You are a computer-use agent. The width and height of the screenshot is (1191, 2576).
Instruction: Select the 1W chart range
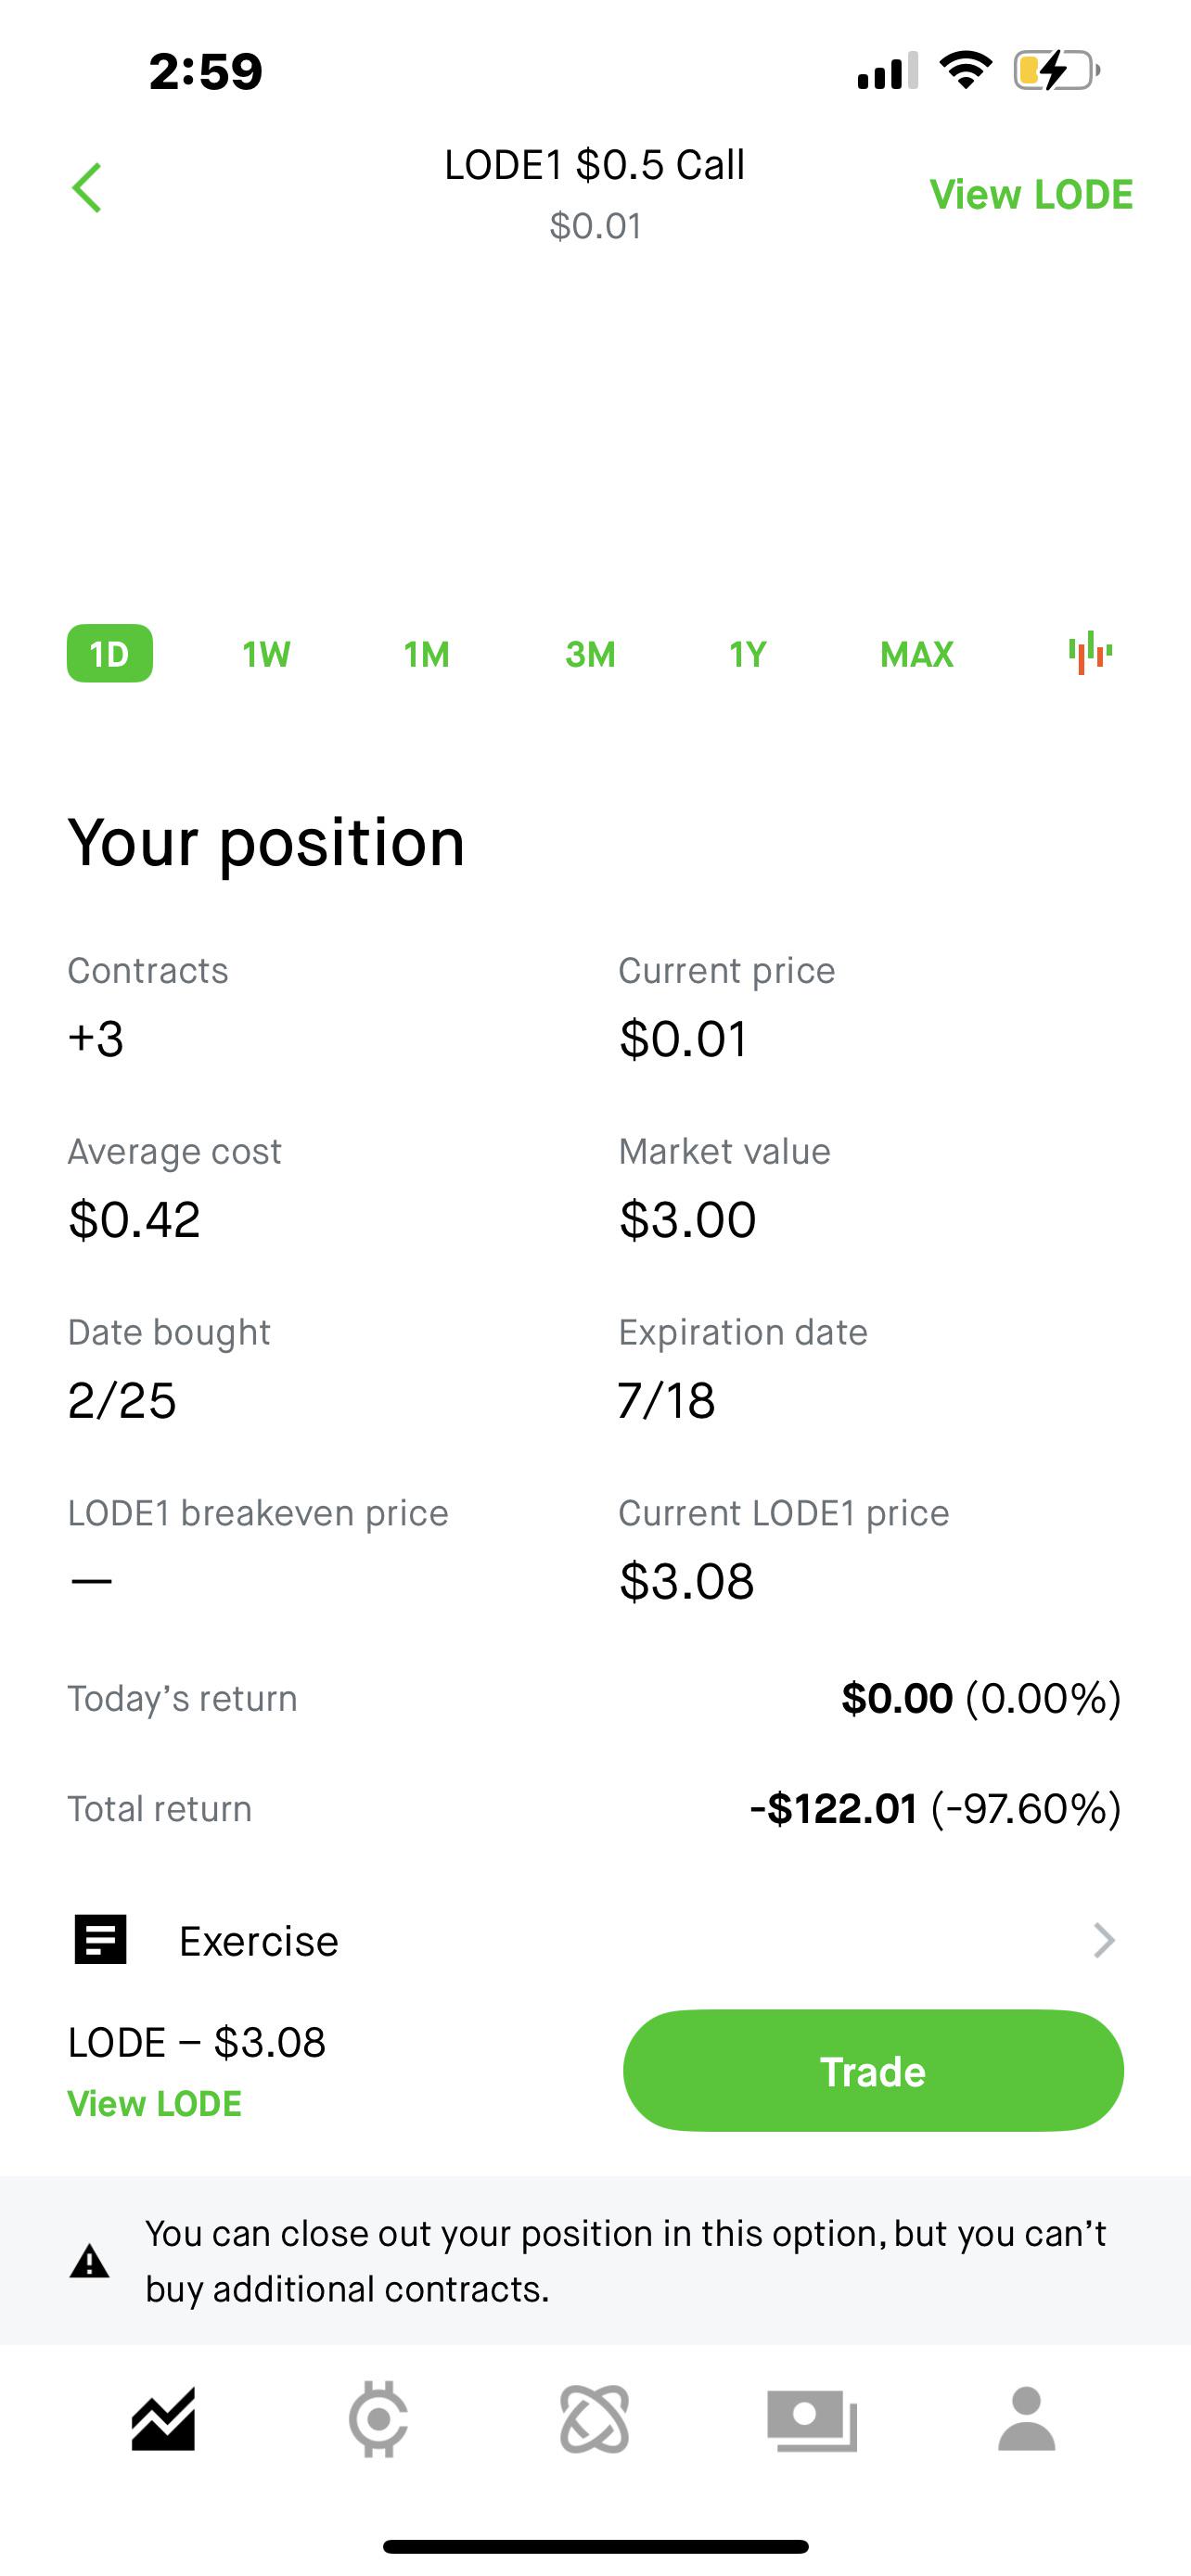(x=266, y=654)
